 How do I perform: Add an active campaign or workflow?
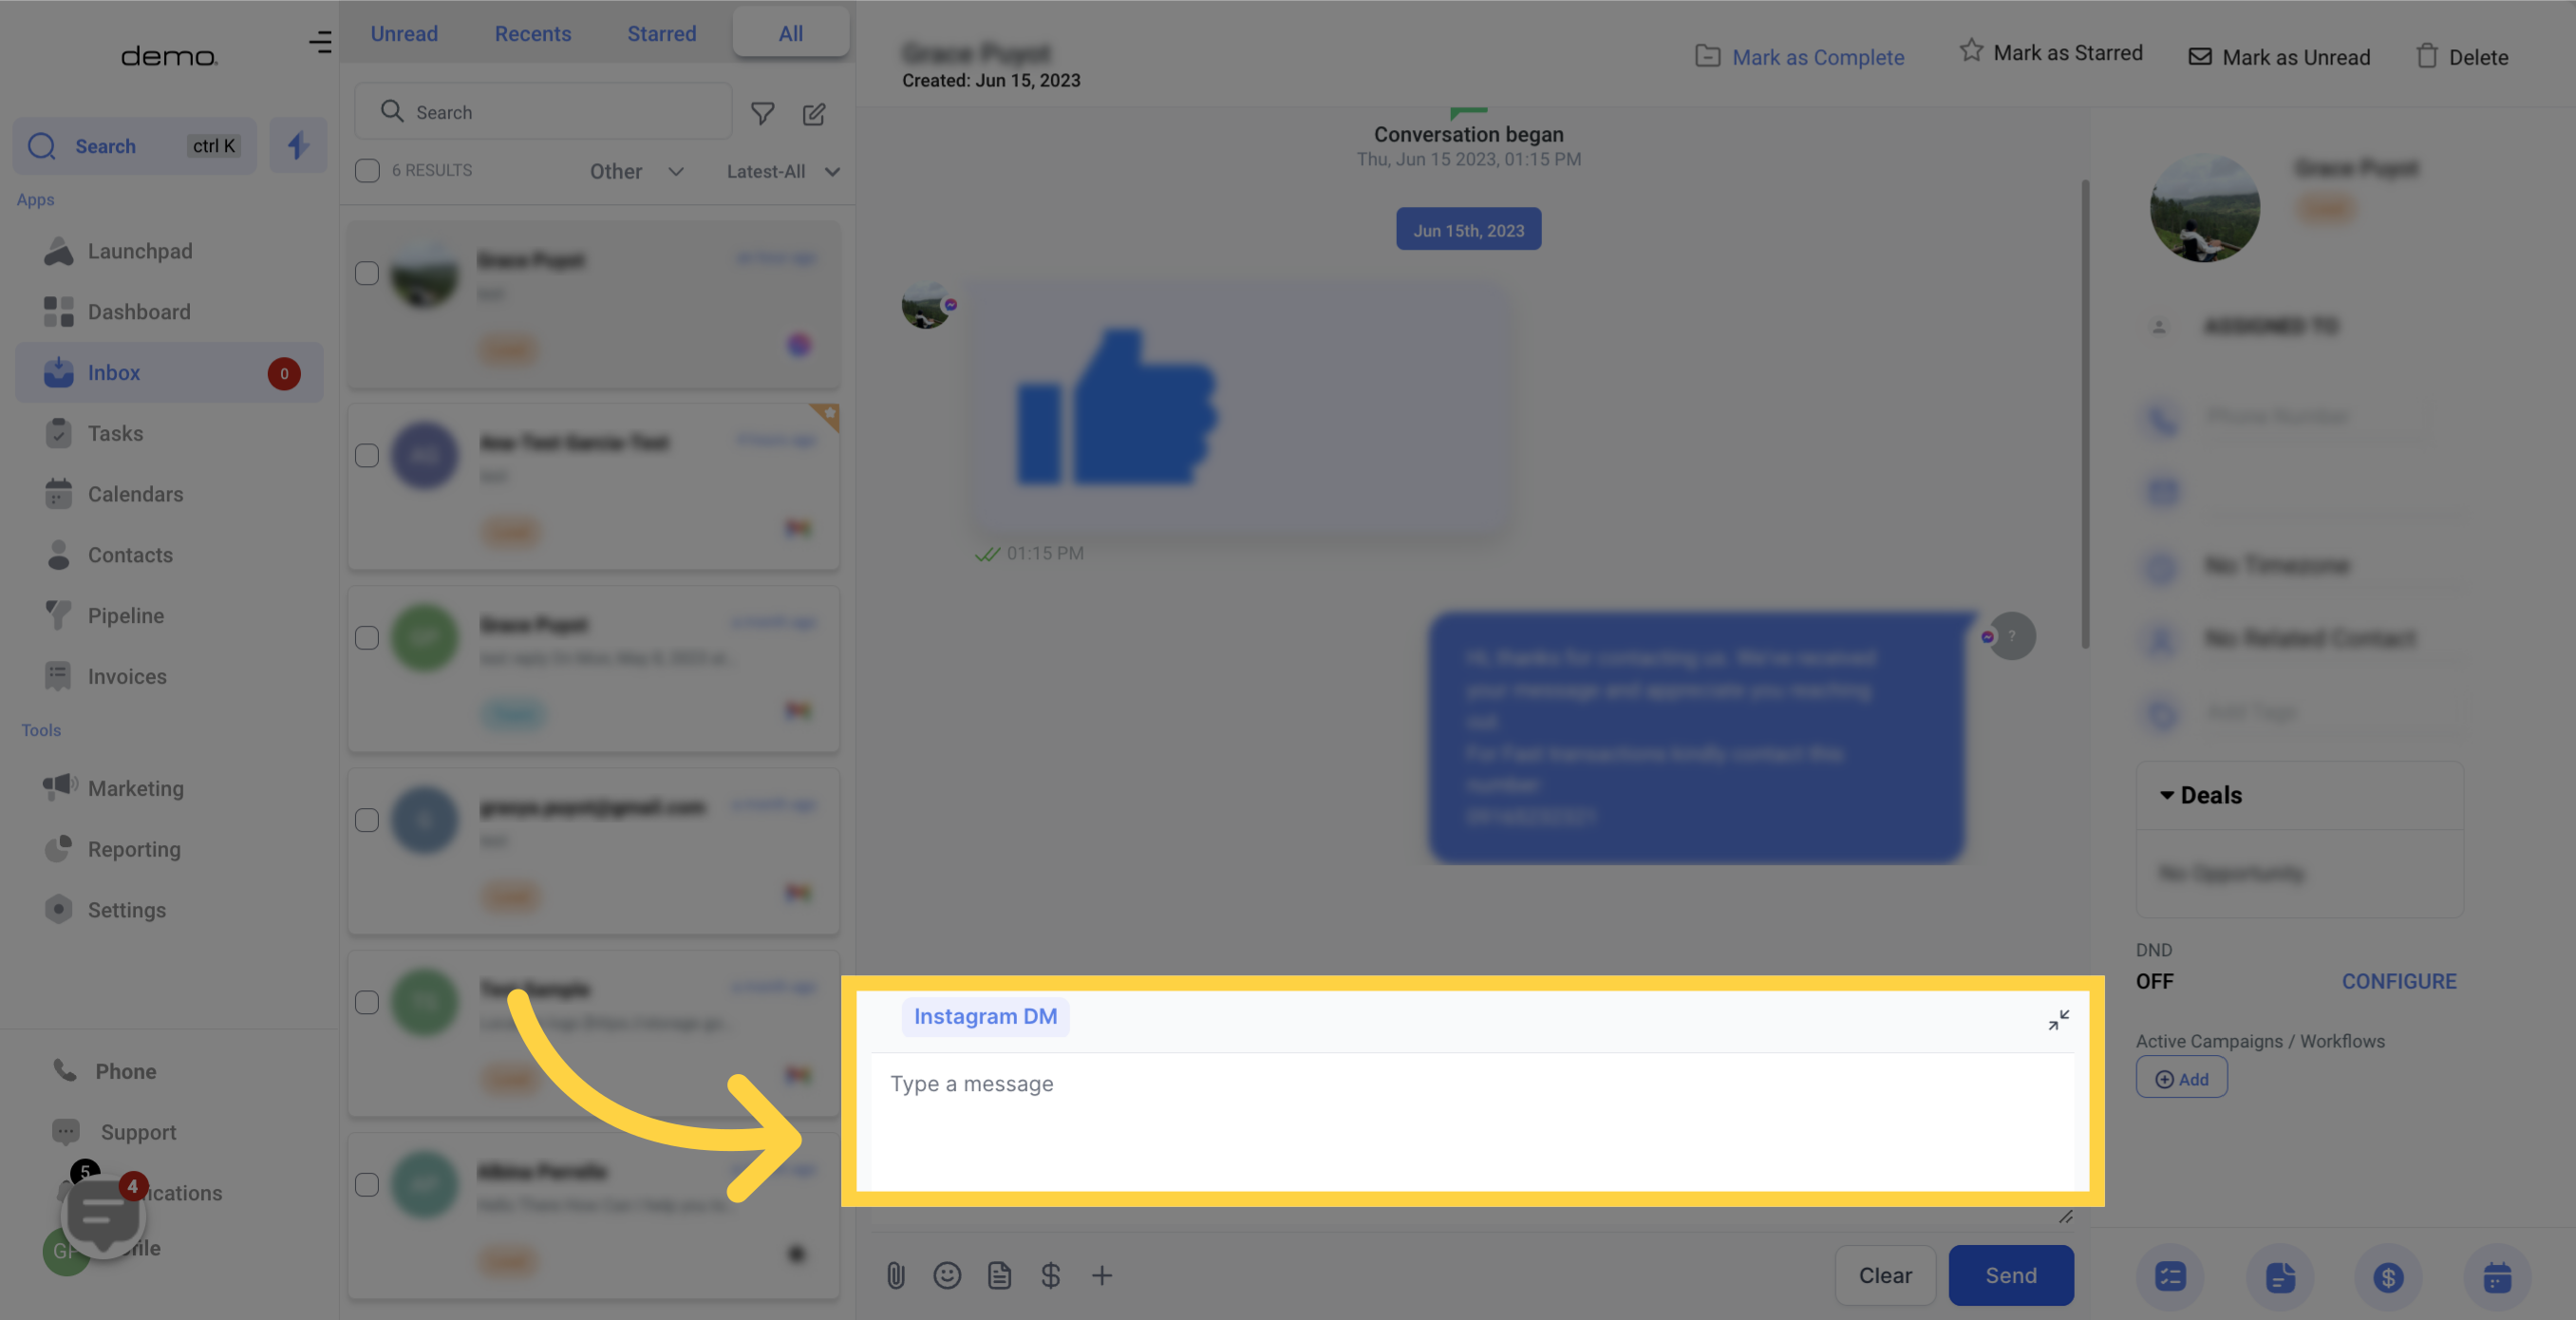click(x=2181, y=1079)
